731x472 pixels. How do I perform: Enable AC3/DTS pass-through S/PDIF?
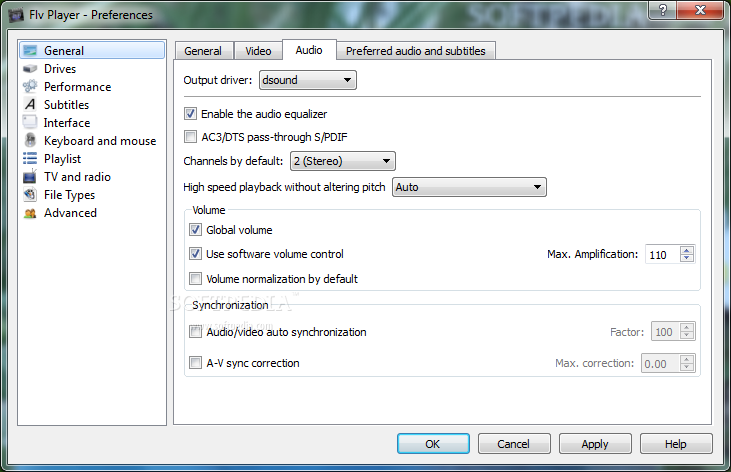pos(190,137)
